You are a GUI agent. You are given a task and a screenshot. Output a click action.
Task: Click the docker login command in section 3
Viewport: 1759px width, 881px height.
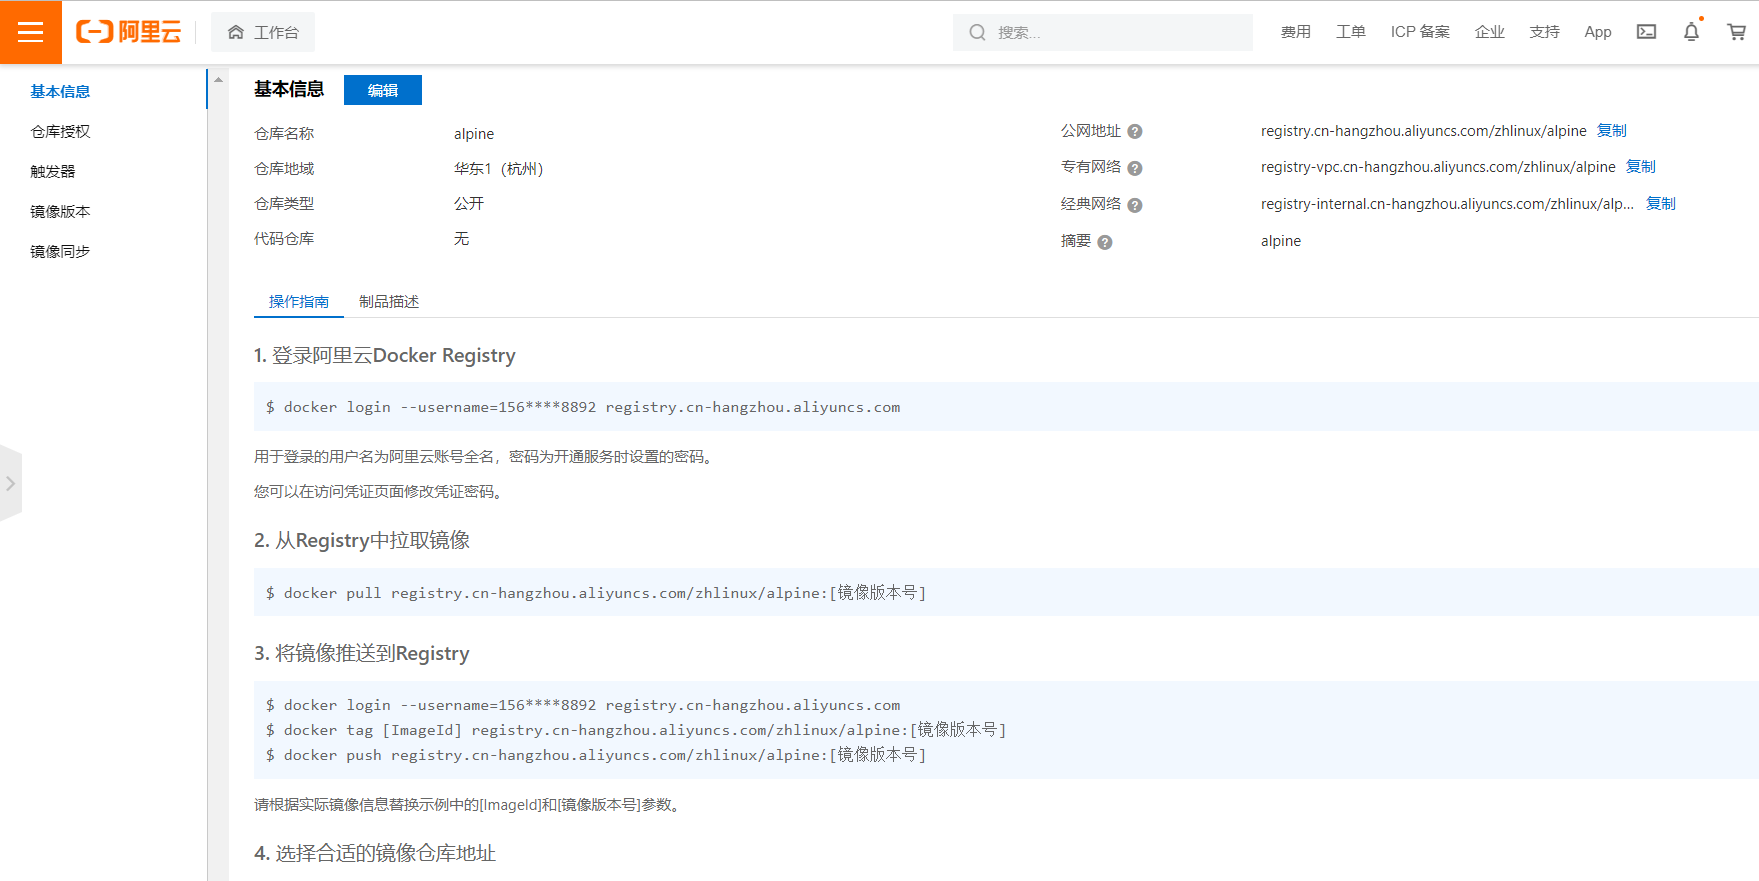pyautogui.click(x=583, y=705)
